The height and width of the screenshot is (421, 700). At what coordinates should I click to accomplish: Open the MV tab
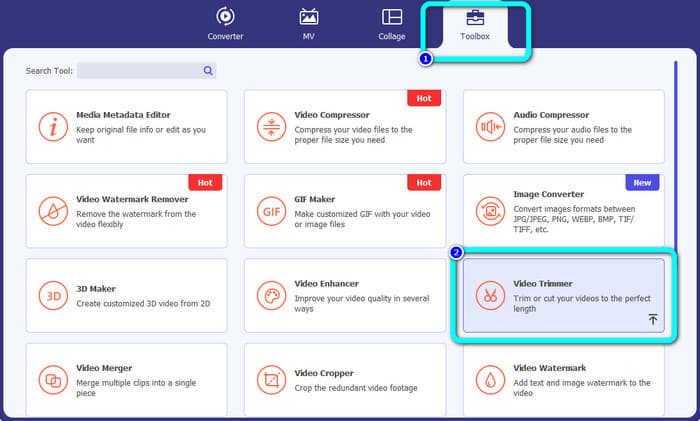click(309, 24)
